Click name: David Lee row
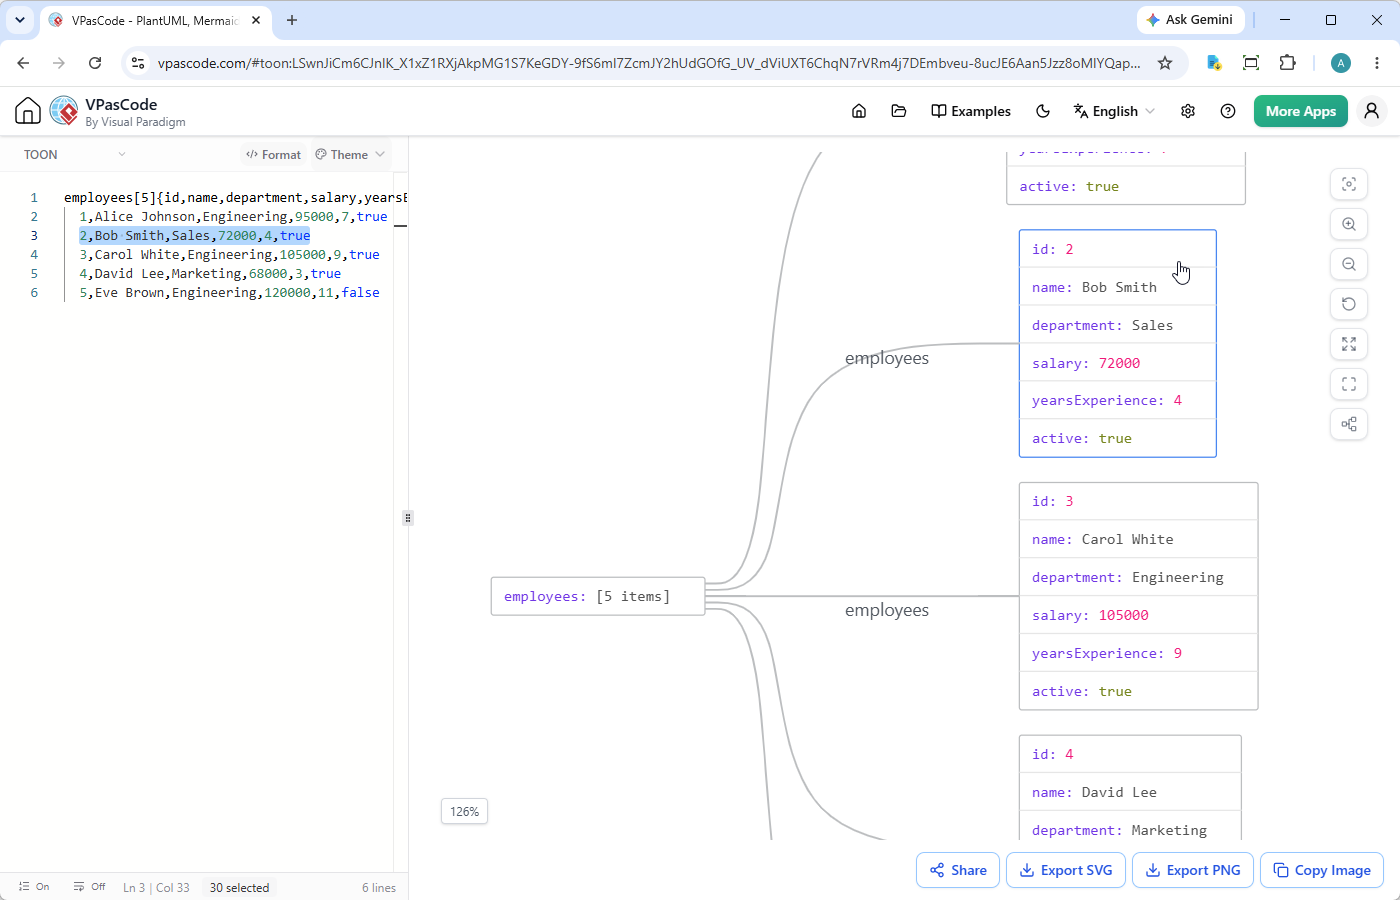Screen dimensions: 1400x900 coord(1130,792)
